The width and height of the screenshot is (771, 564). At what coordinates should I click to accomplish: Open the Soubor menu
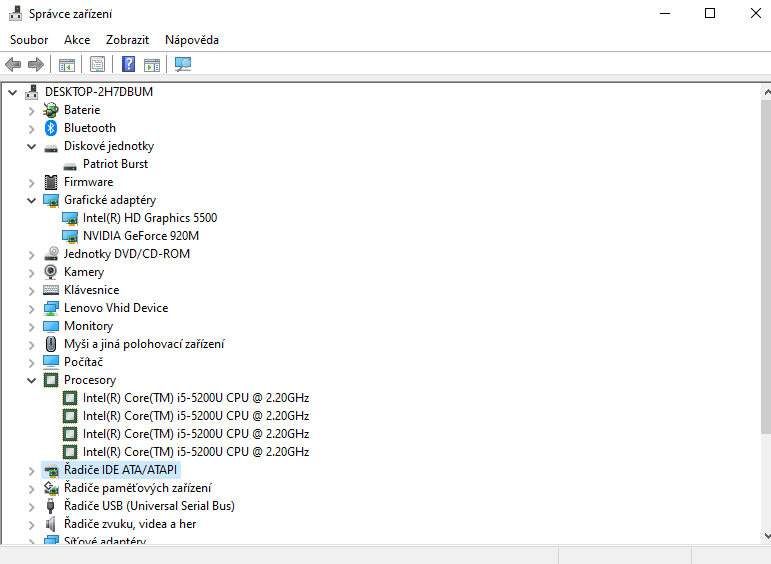[x=29, y=40]
